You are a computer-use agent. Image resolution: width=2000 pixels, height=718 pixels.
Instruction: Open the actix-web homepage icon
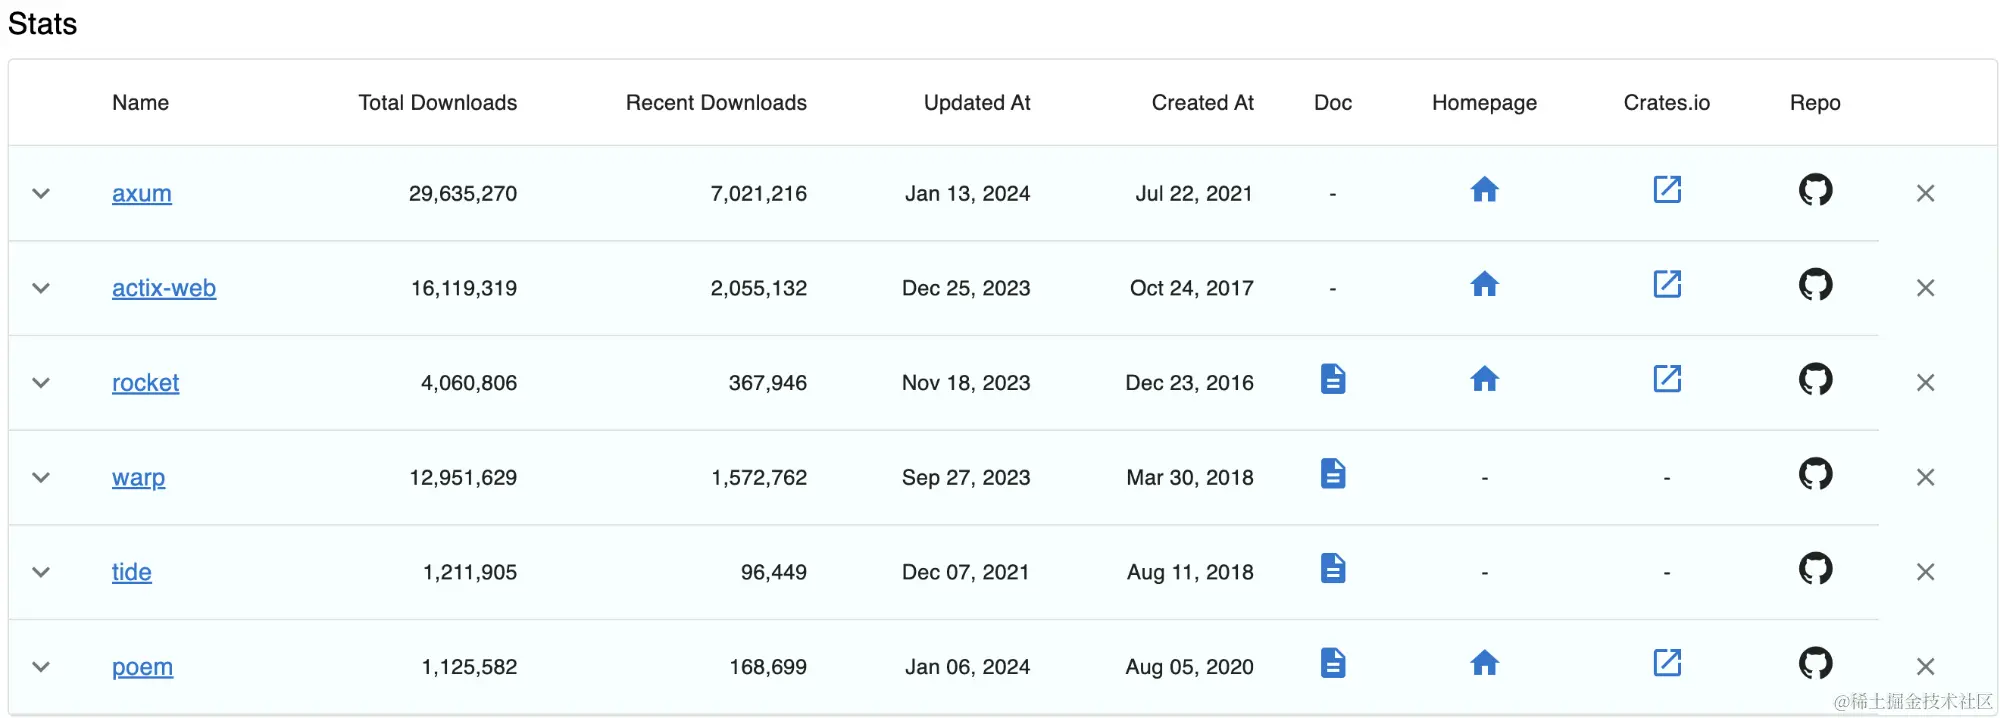point(1484,285)
